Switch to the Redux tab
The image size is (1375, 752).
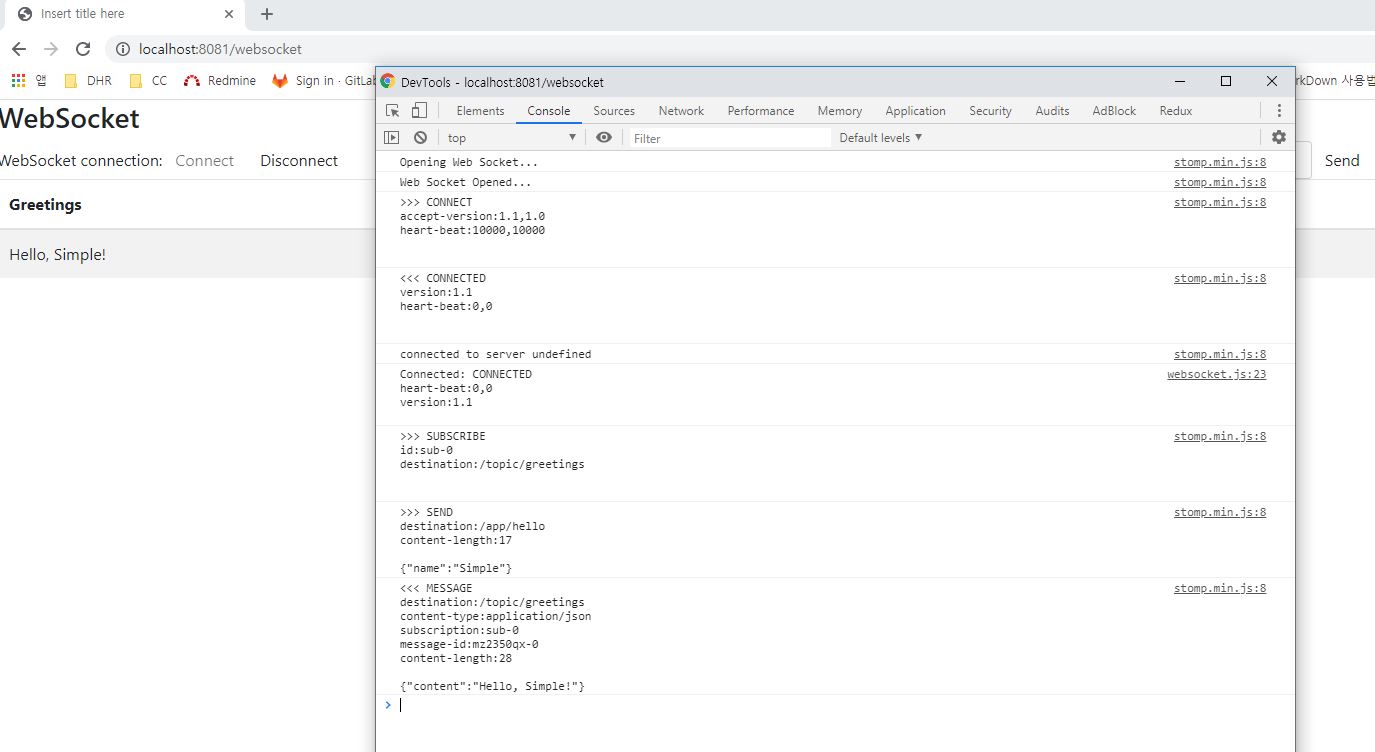pos(1176,111)
